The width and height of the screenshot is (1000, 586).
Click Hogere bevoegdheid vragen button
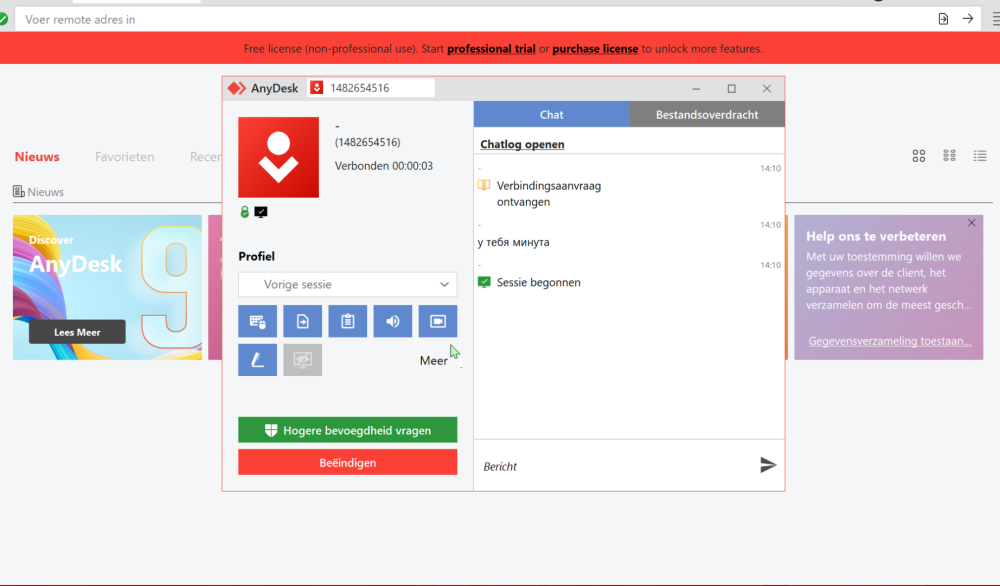[x=348, y=430]
